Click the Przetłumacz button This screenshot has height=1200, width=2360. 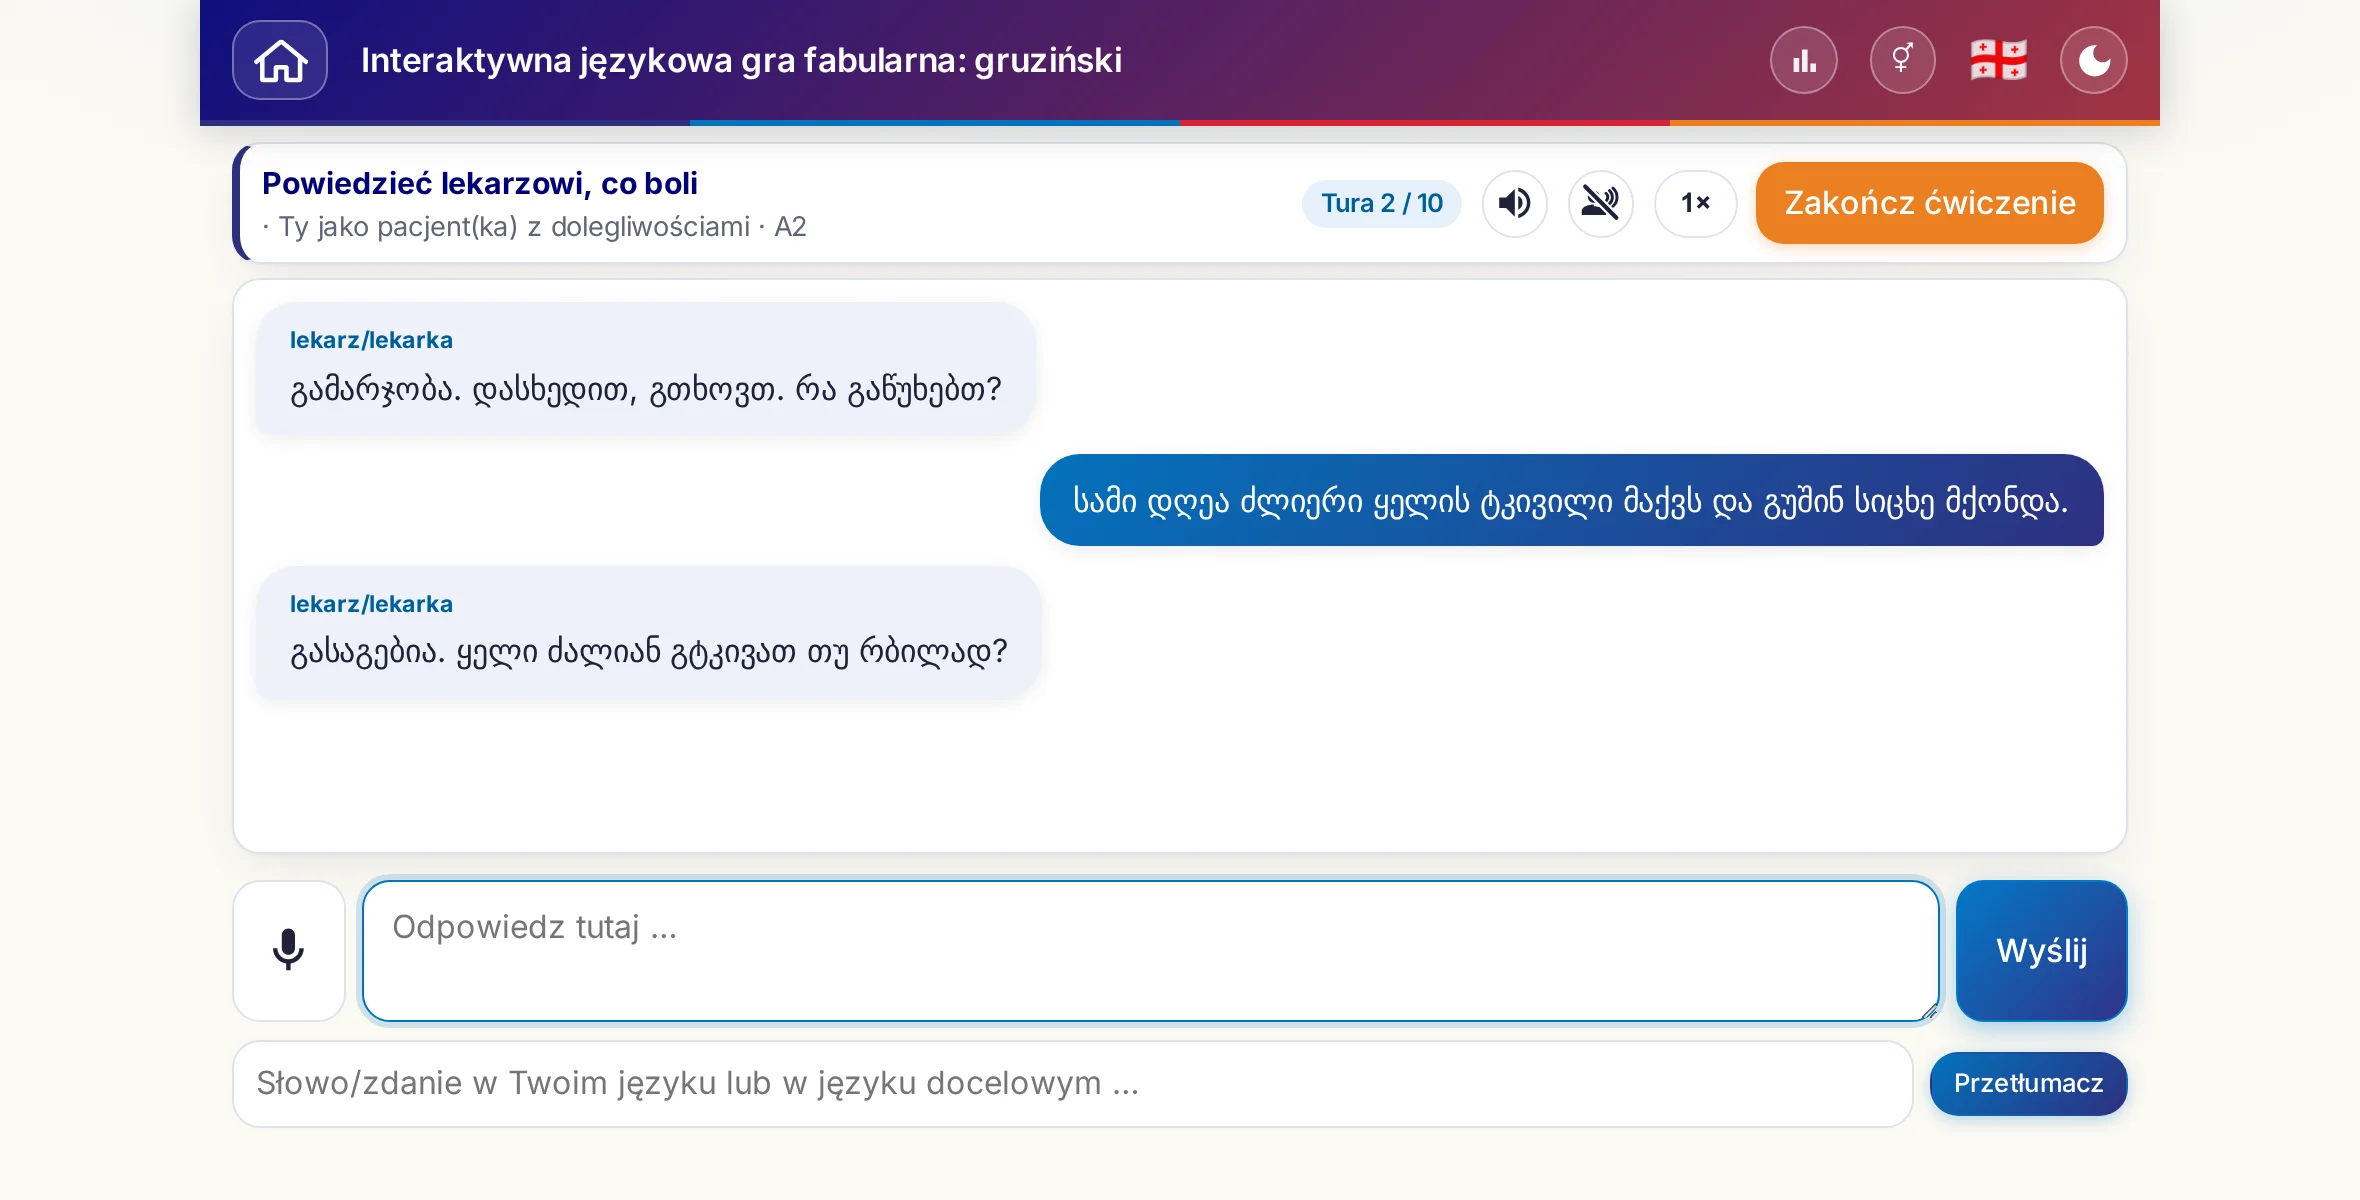point(2028,1083)
